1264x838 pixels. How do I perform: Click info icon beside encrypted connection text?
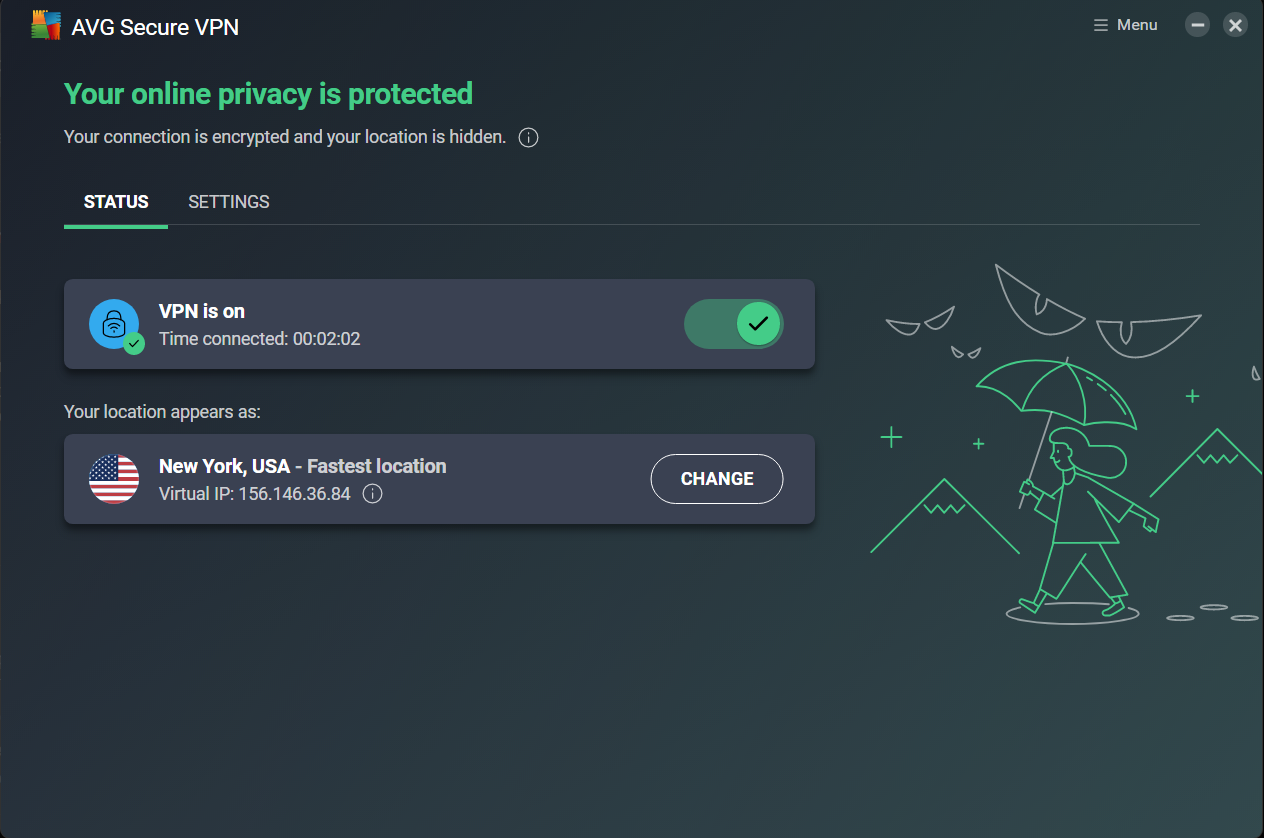(x=529, y=138)
